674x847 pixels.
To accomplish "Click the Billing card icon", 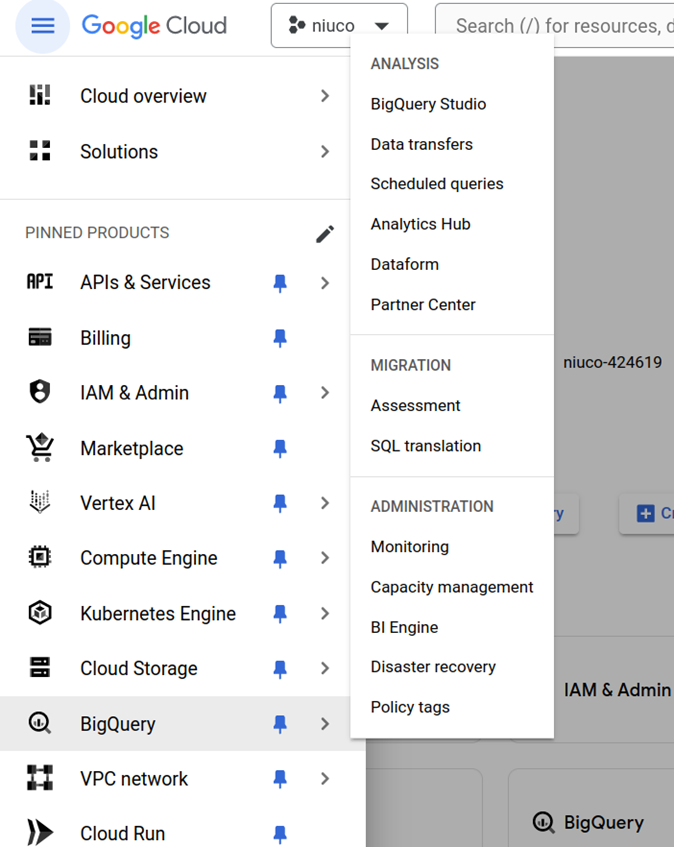I will 40,337.
